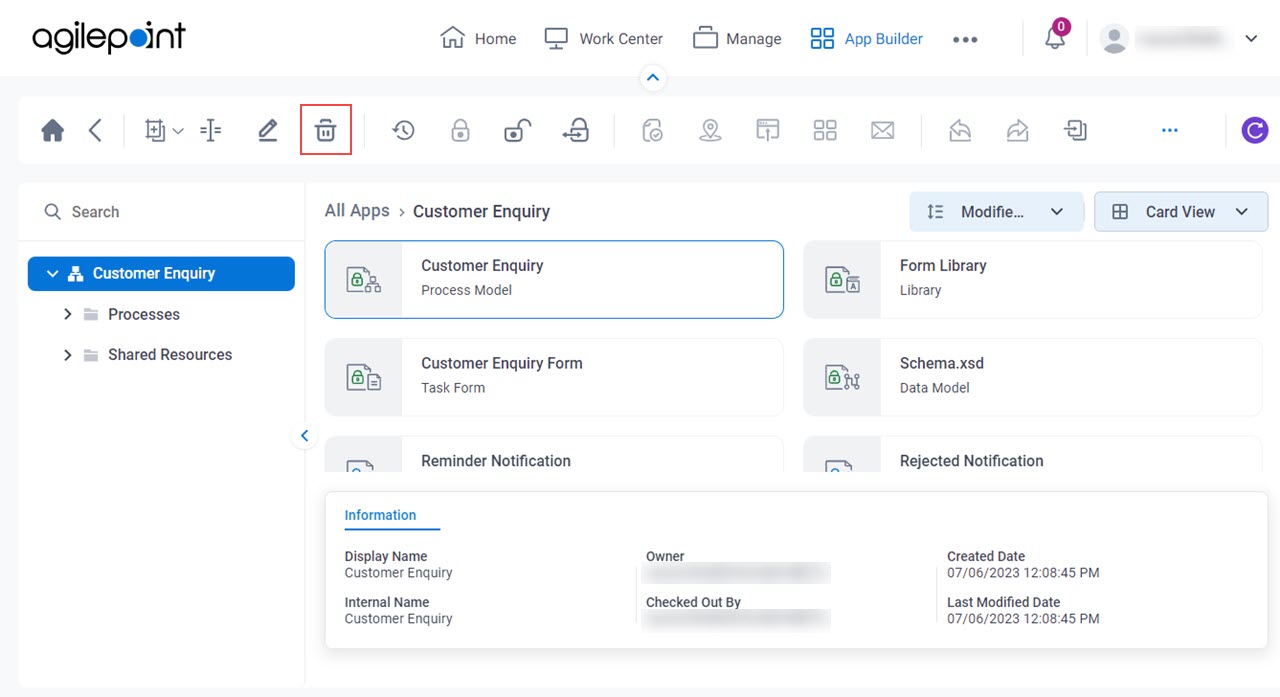Click the Display Name value Customer Enquiry
Screen dimensions: 1280x697
tap(398, 573)
